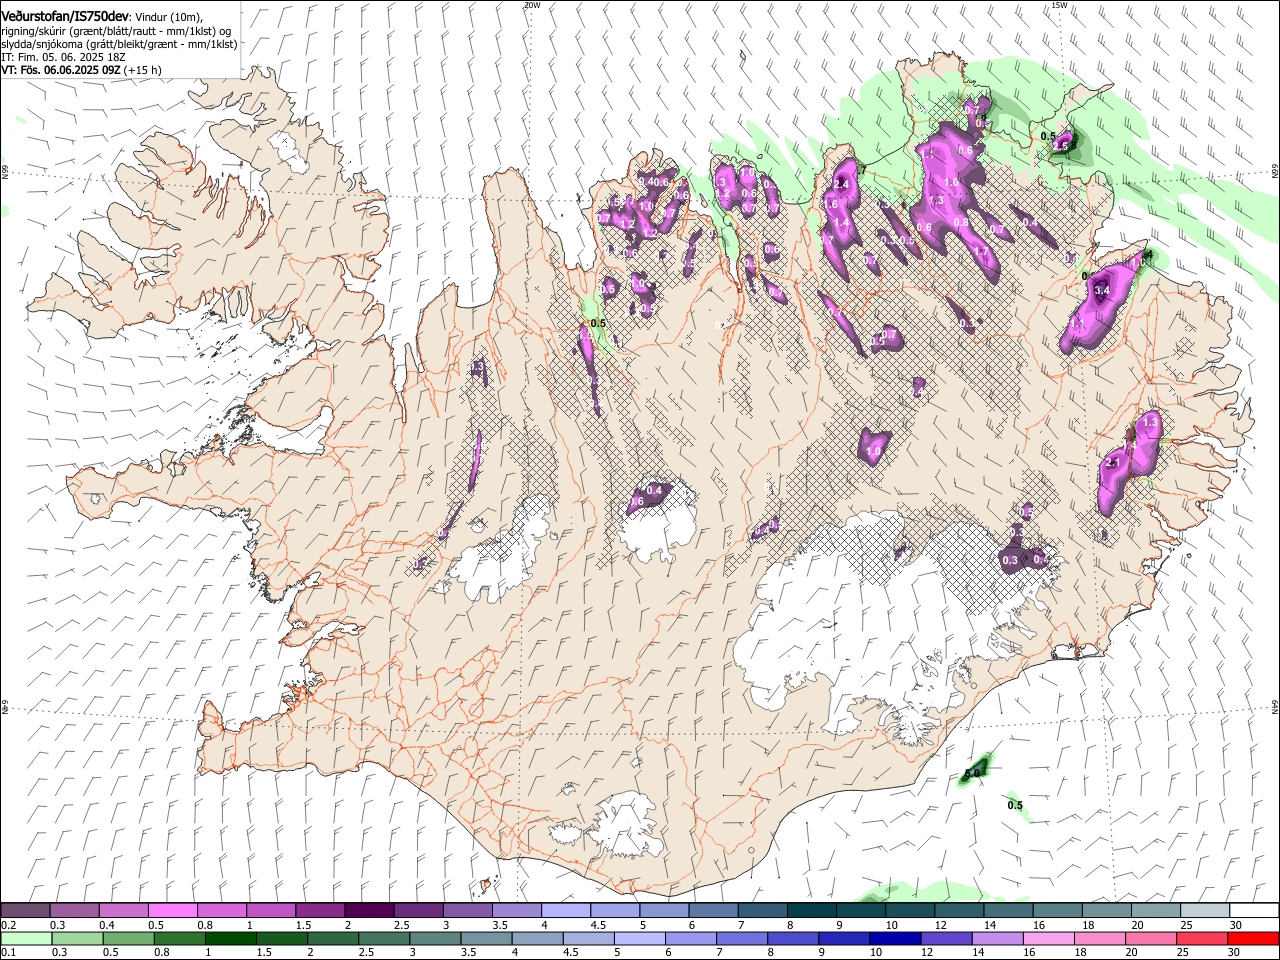
Task: Click the 'Veðurstofan/IS750dev' map title
Action: (65, 17)
